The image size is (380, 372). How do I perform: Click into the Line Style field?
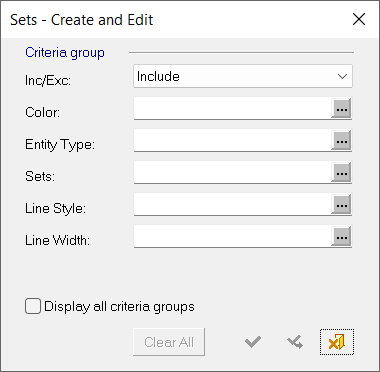232,204
